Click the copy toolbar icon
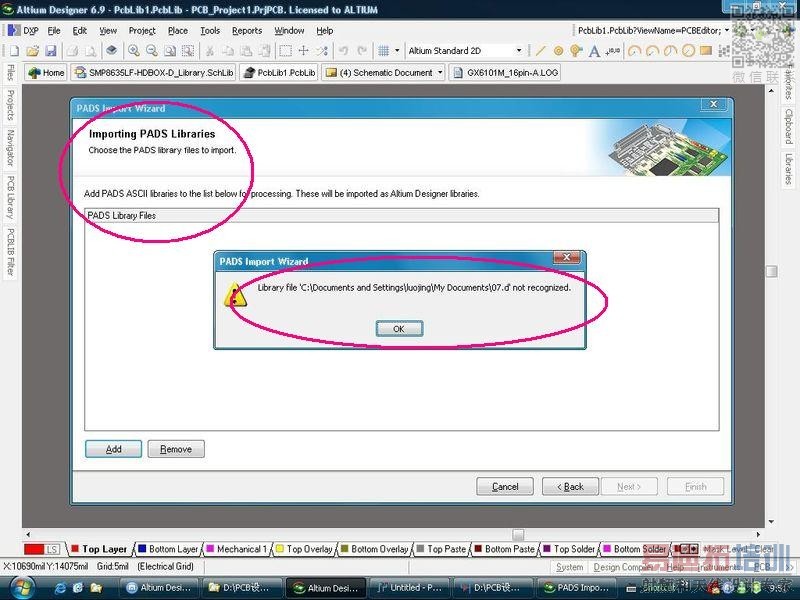The height and width of the screenshot is (600, 800). [228, 51]
